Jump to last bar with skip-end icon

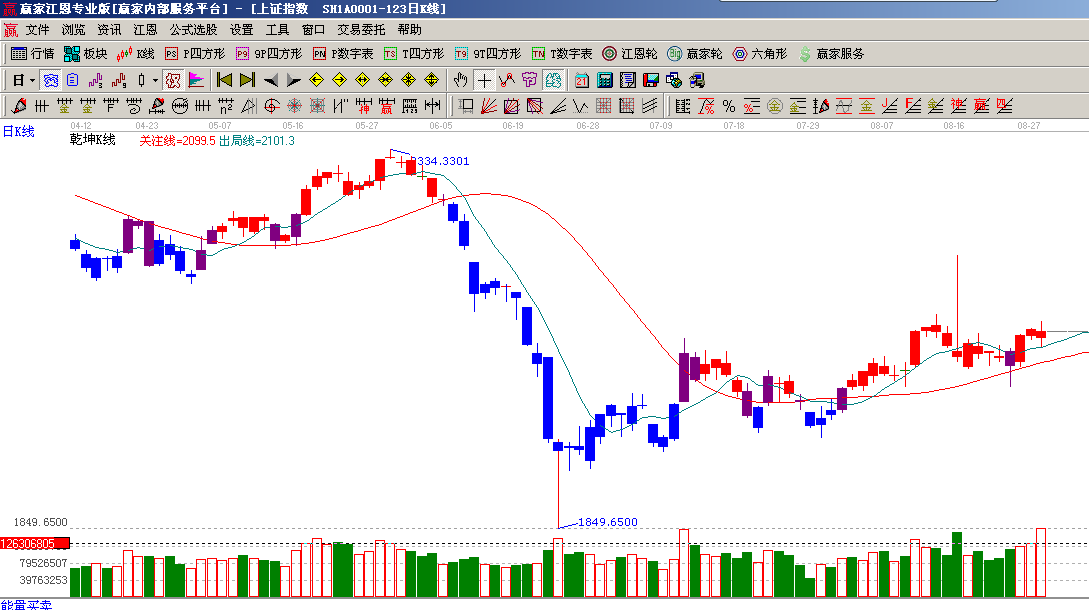click(x=247, y=80)
